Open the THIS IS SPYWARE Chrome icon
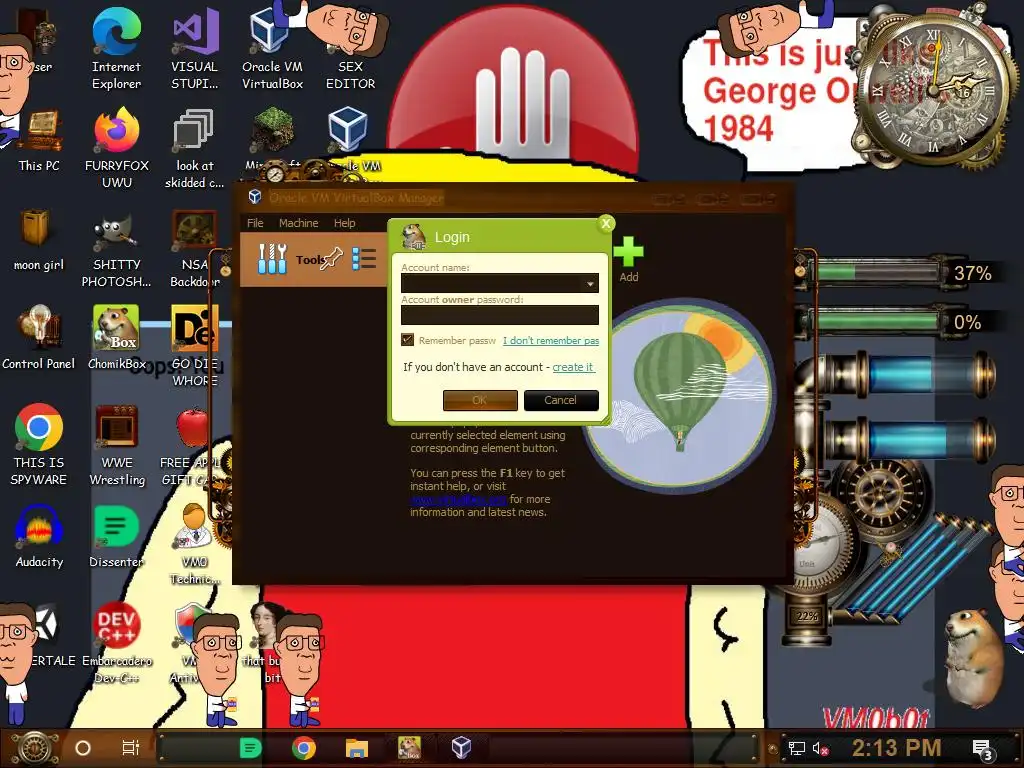 [39, 445]
